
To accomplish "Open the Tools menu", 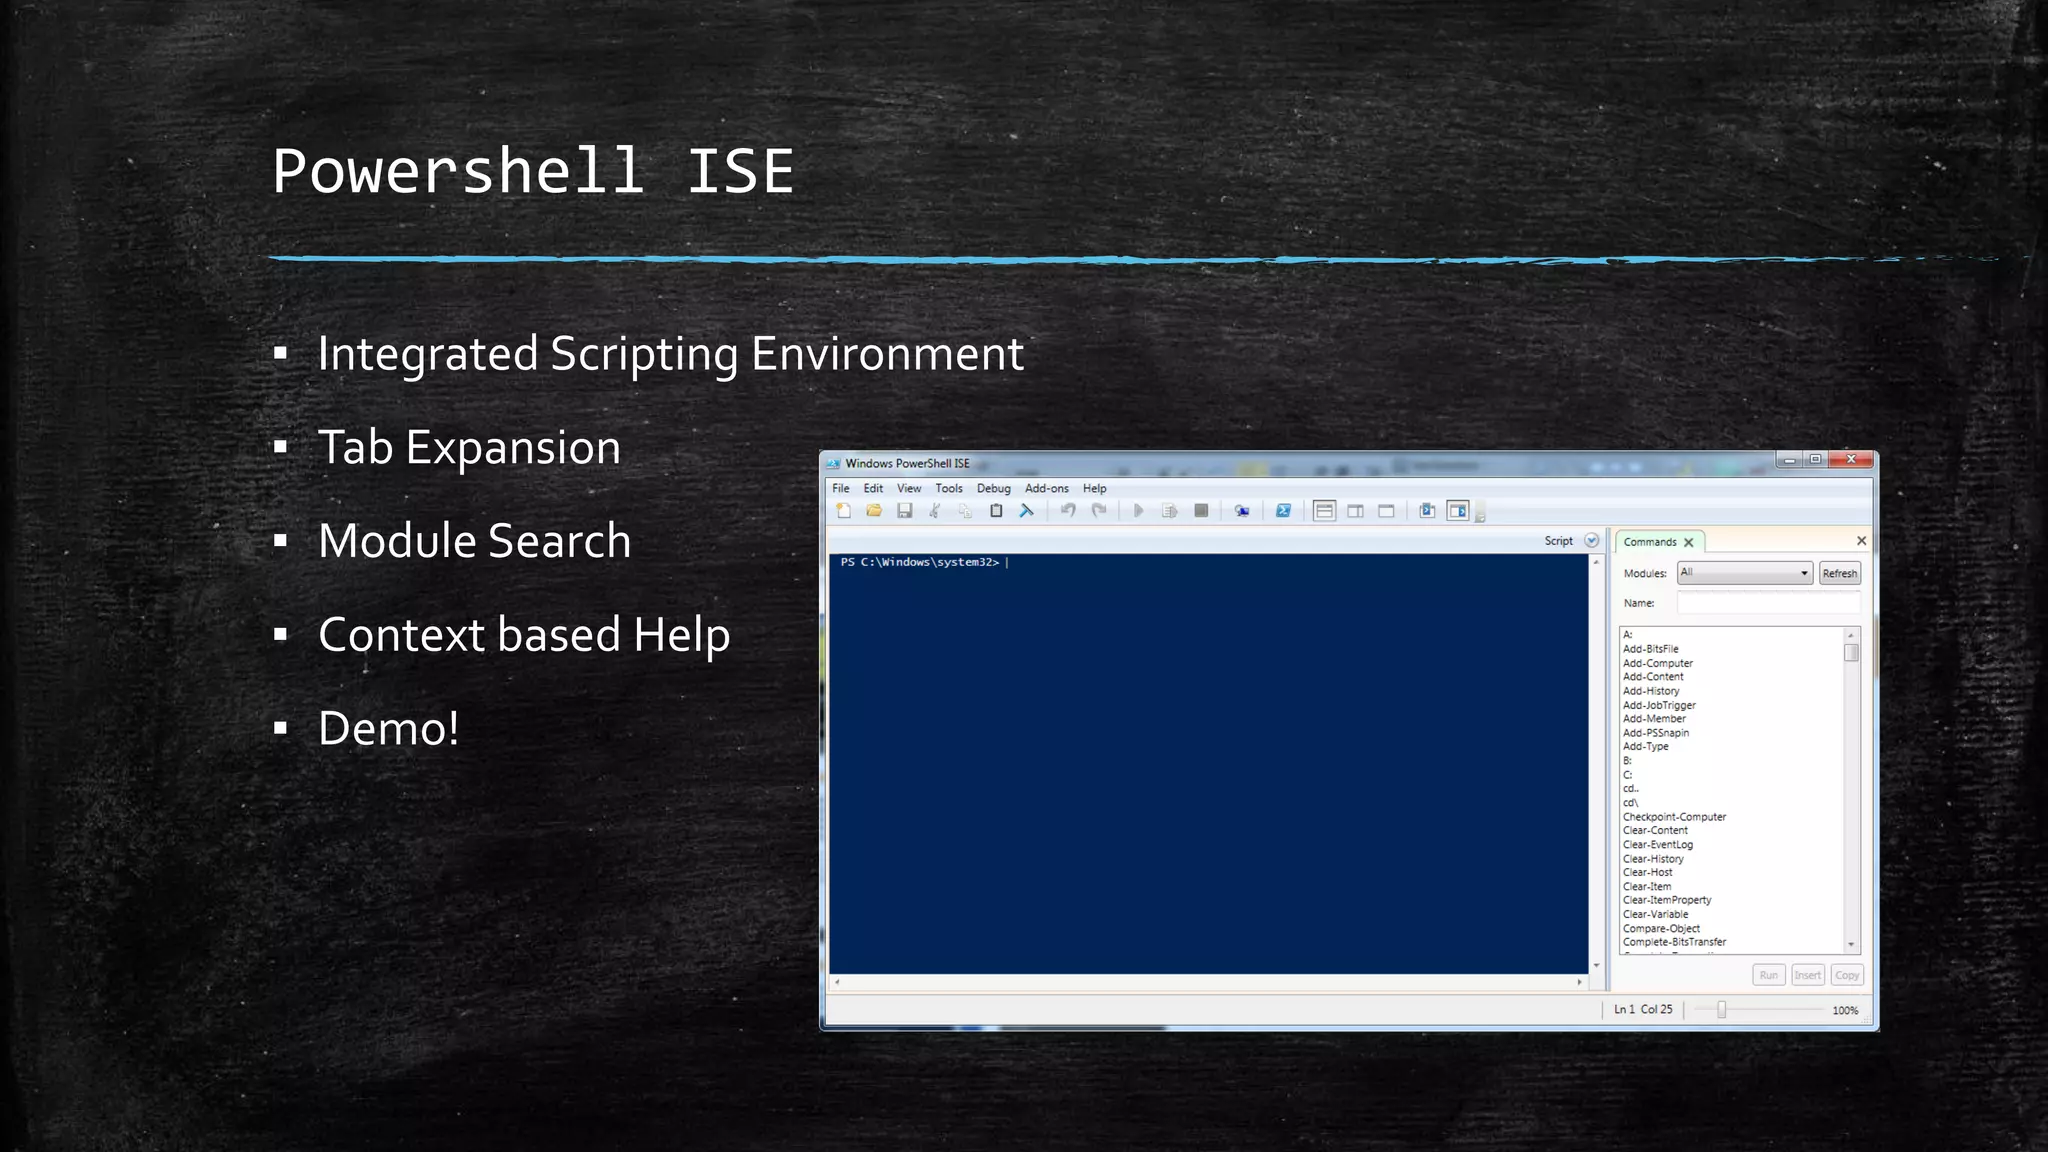I will tap(949, 488).
